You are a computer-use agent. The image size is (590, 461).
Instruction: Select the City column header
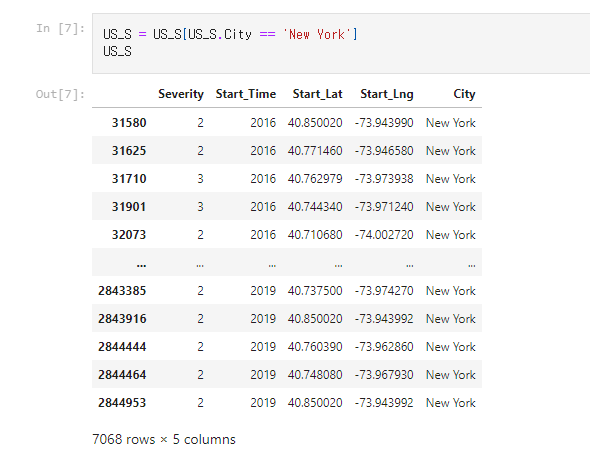pyautogui.click(x=464, y=94)
